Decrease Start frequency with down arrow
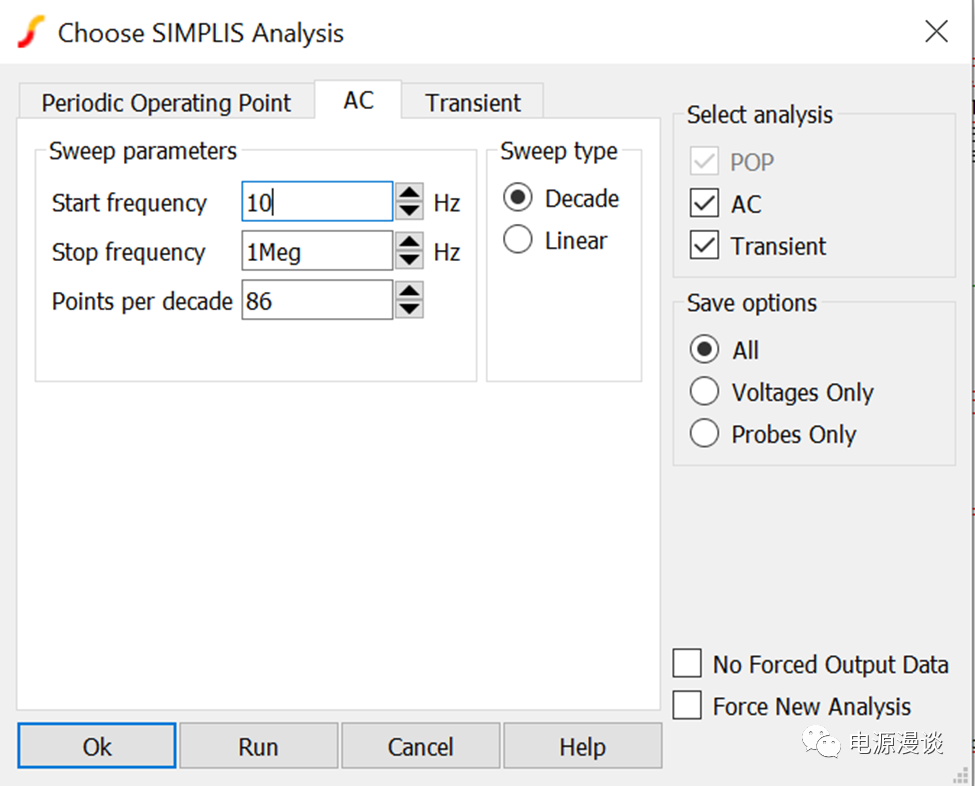The width and height of the screenshot is (975, 786). click(409, 210)
